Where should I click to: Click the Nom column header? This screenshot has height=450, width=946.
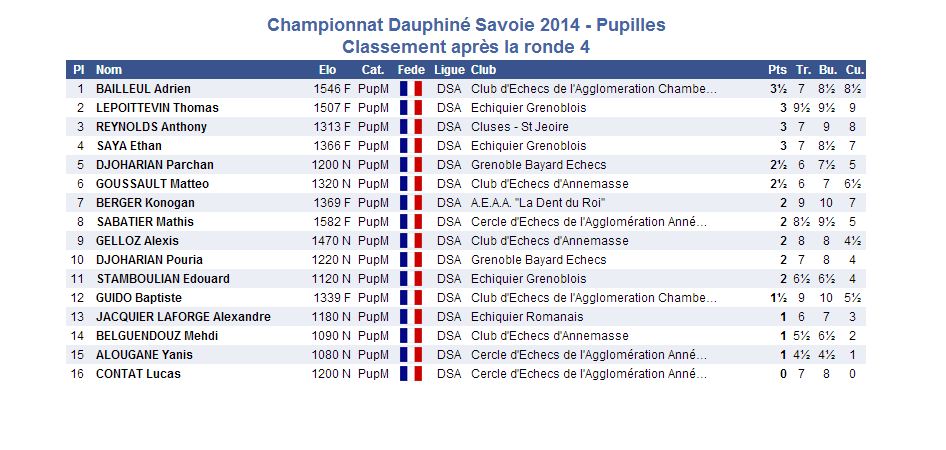pyautogui.click(x=109, y=70)
